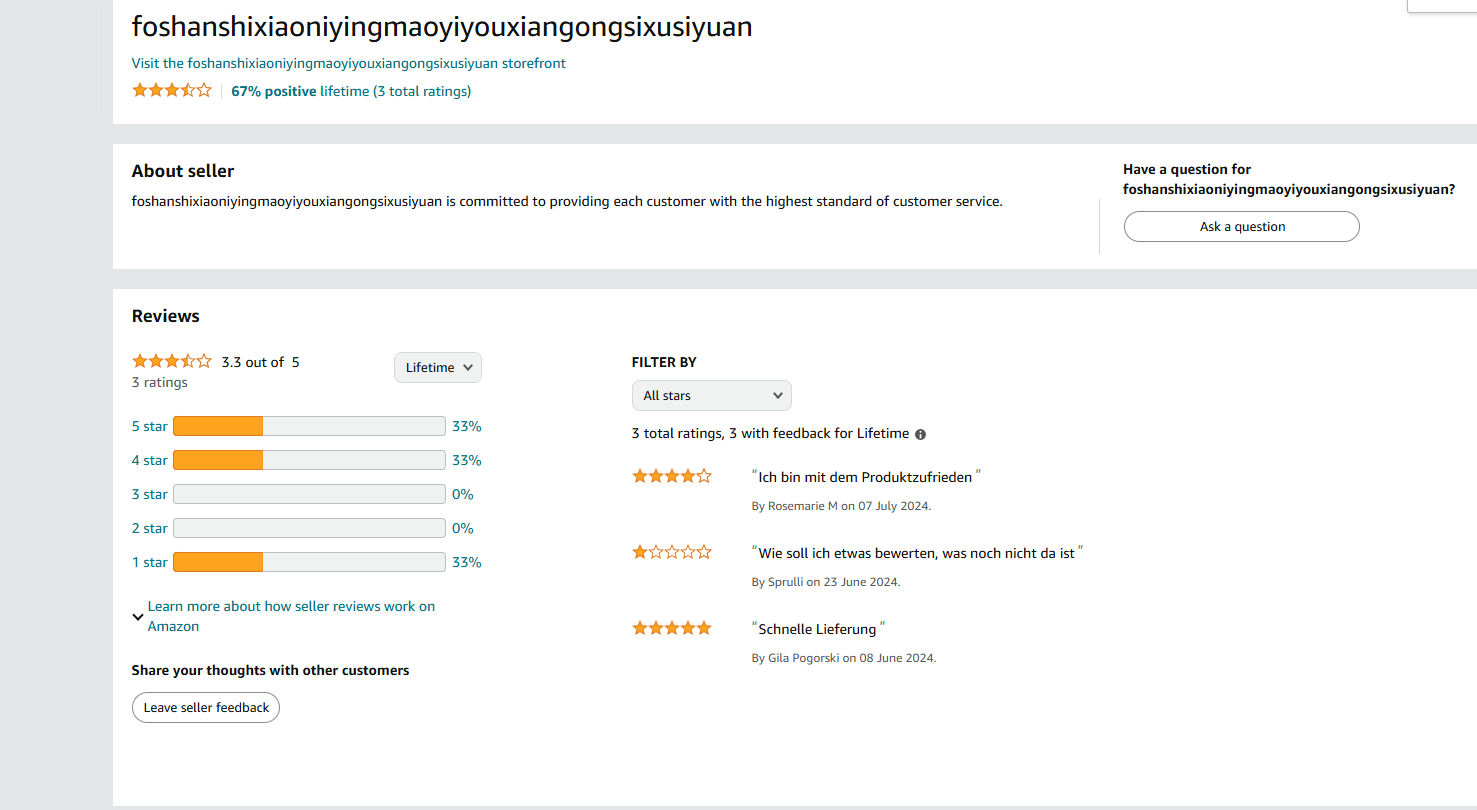Viewport: 1477px width, 810px height.
Task: Open the All stars filter dropdown
Action: (x=712, y=396)
